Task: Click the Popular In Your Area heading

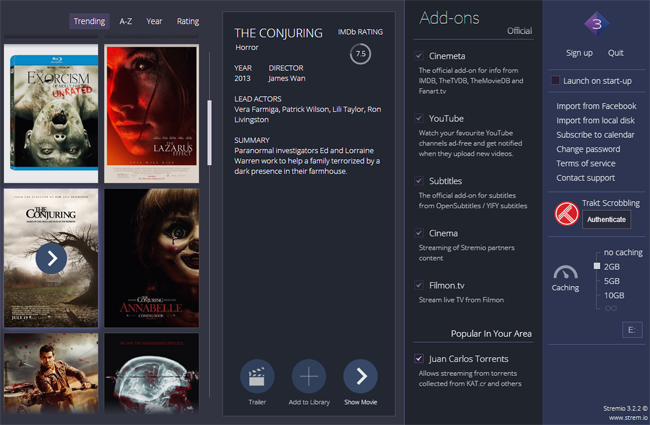Action: click(x=491, y=334)
